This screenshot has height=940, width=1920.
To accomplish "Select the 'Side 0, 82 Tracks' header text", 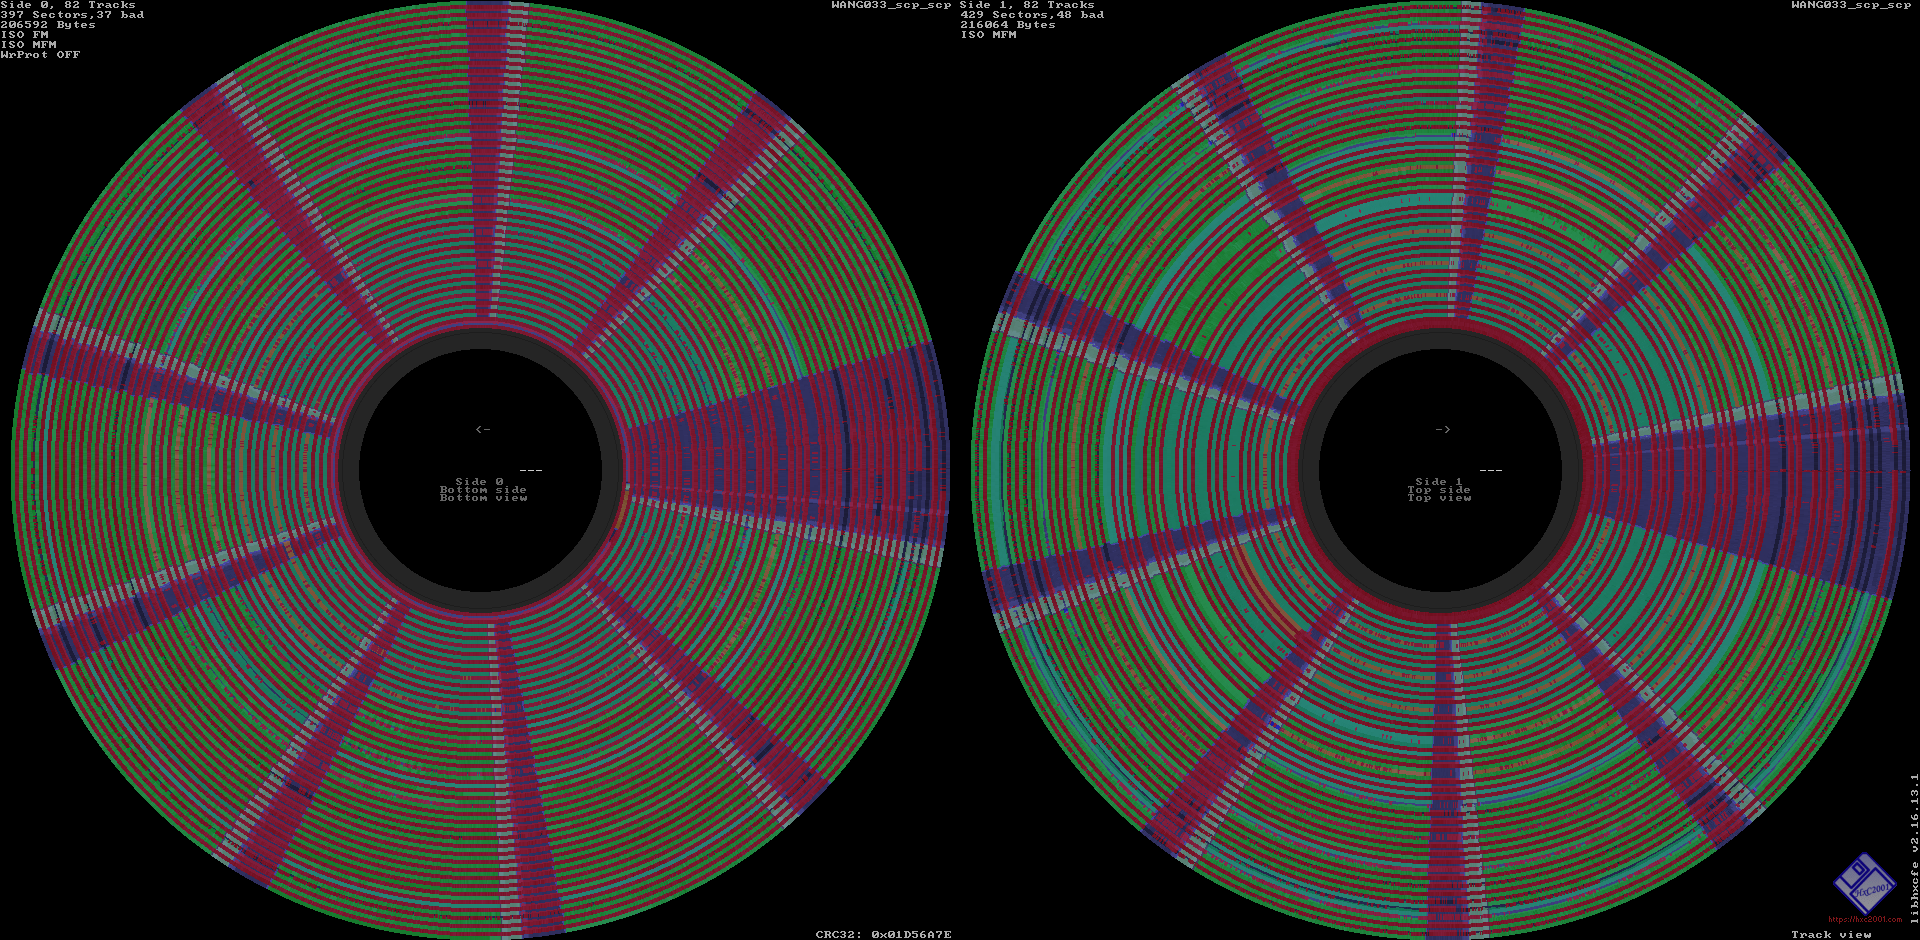I will click(68, 5).
